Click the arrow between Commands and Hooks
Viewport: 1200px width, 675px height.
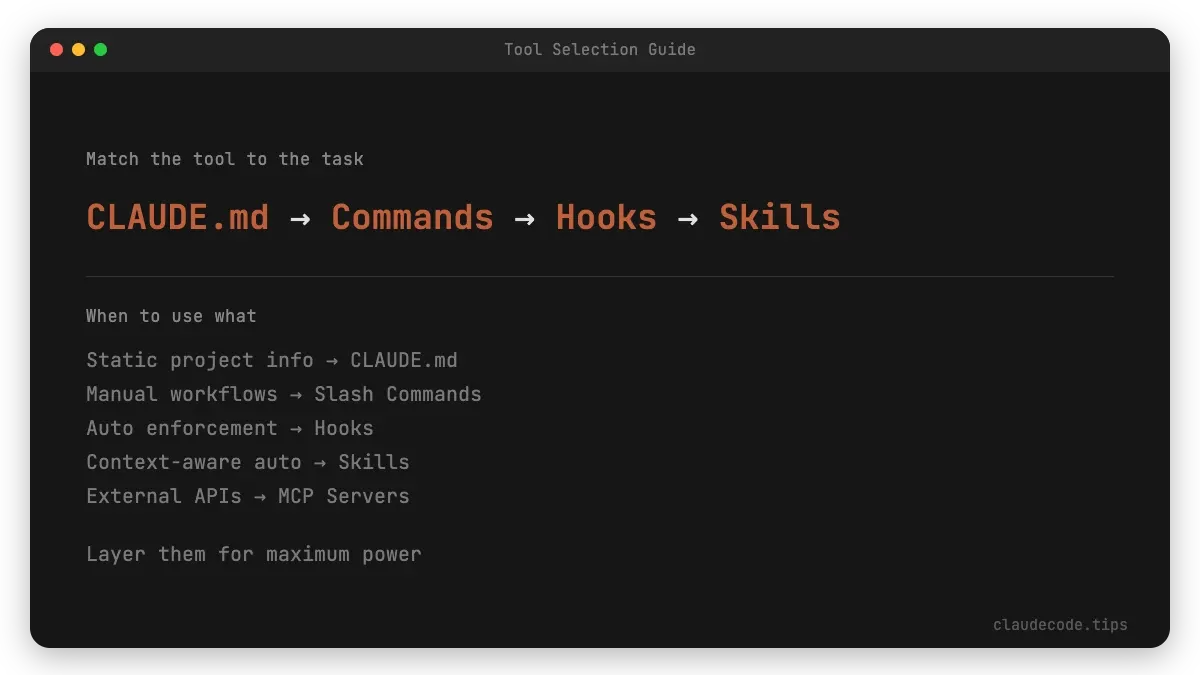pos(524,217)
